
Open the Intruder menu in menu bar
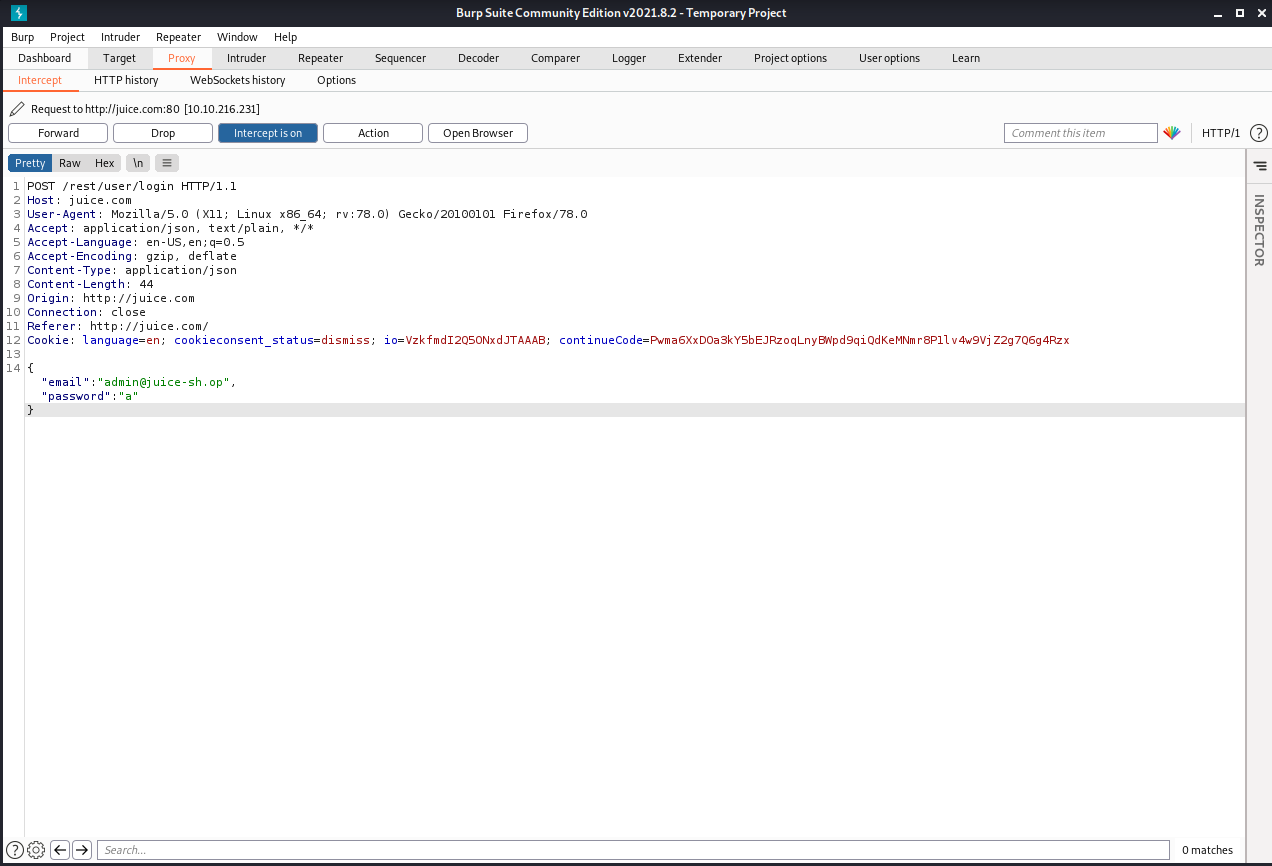(x=120, y=37)
